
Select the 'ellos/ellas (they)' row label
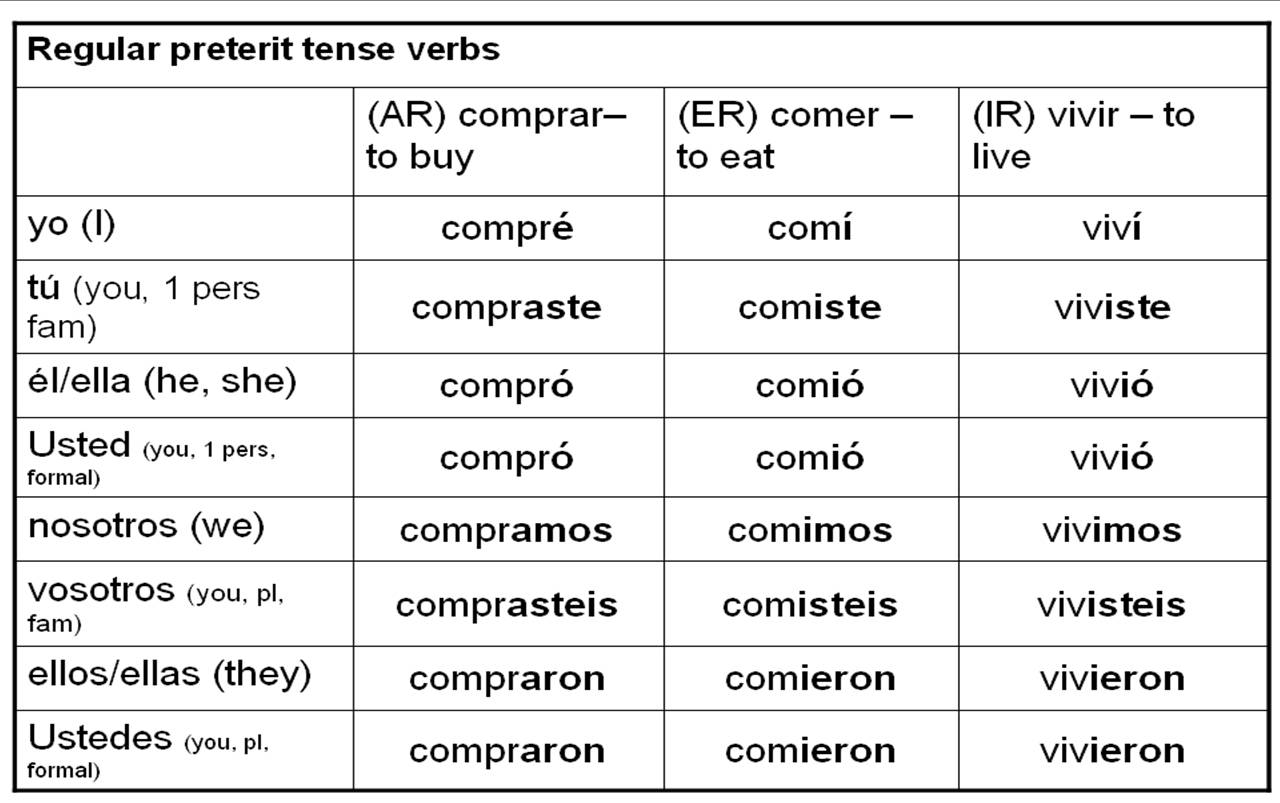click(169, 675)
